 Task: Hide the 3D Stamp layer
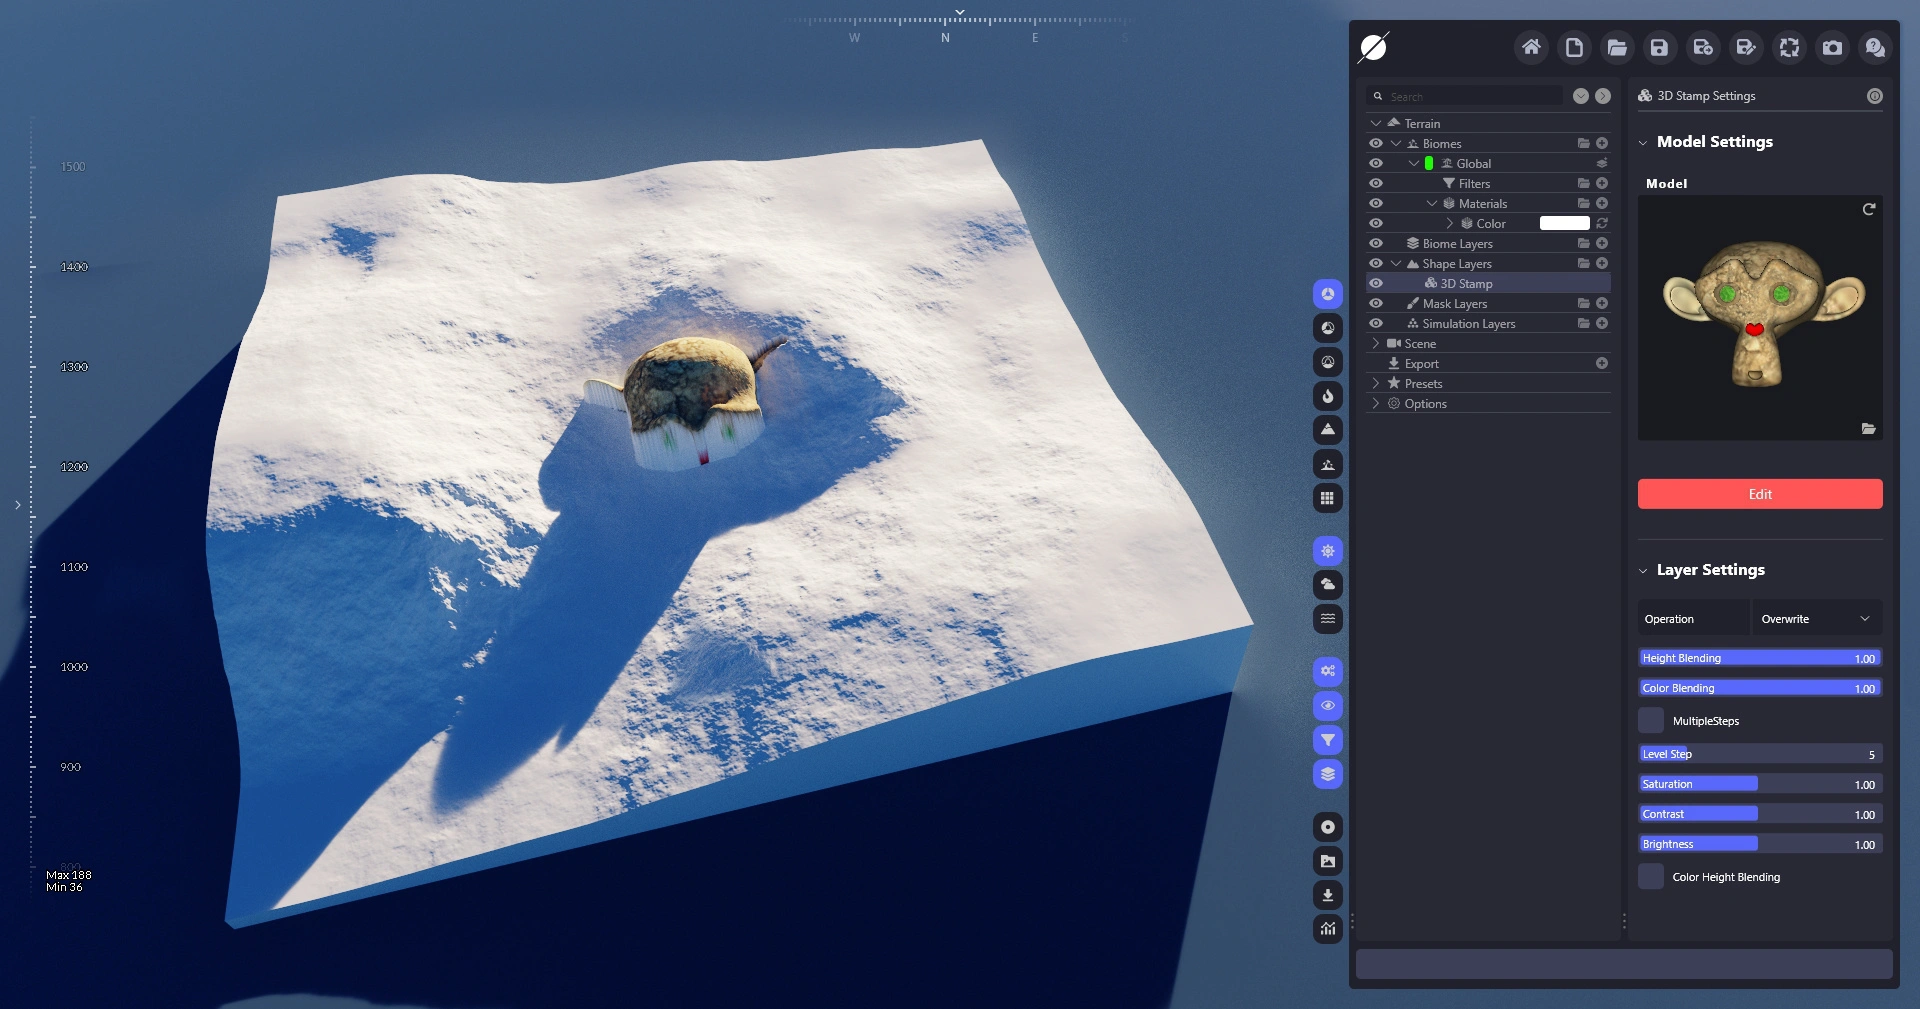[1376, 284]
